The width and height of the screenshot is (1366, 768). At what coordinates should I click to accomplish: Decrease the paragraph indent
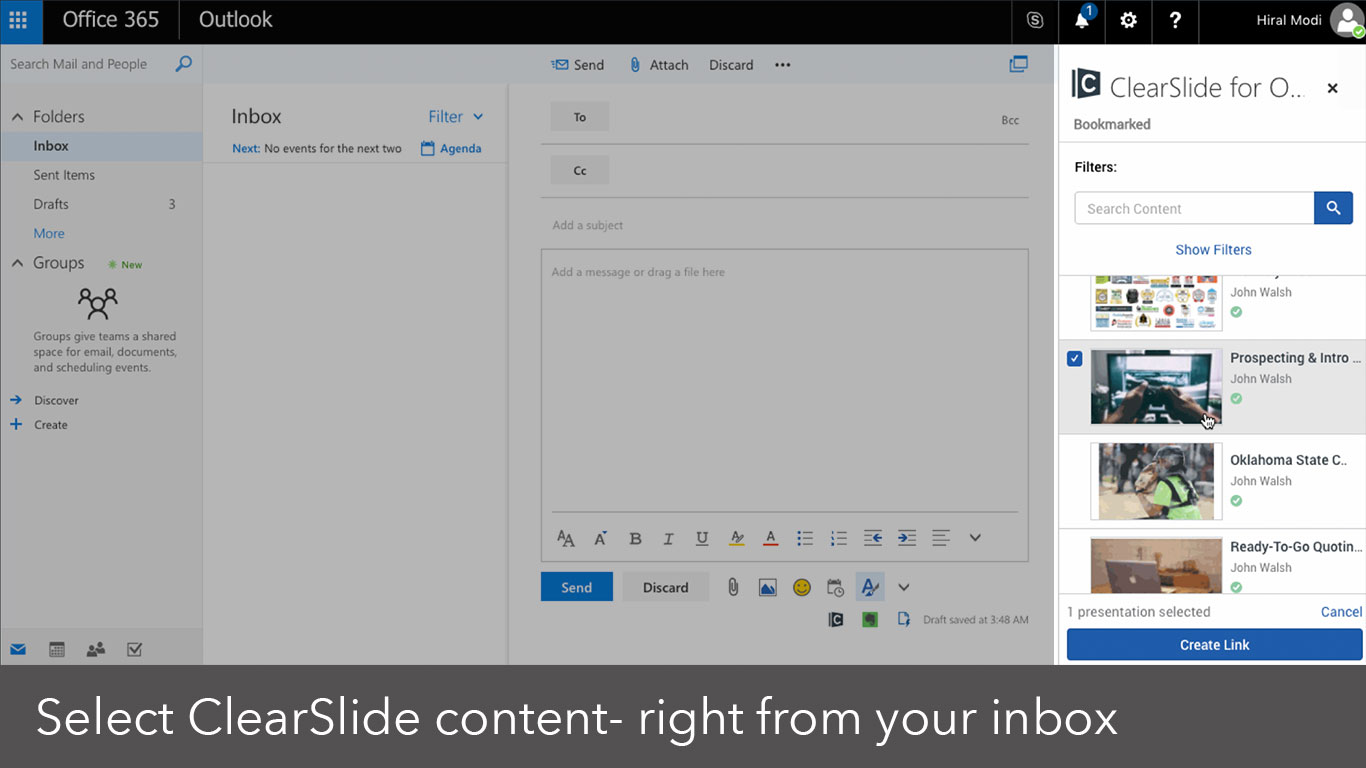tap(873, 538)
